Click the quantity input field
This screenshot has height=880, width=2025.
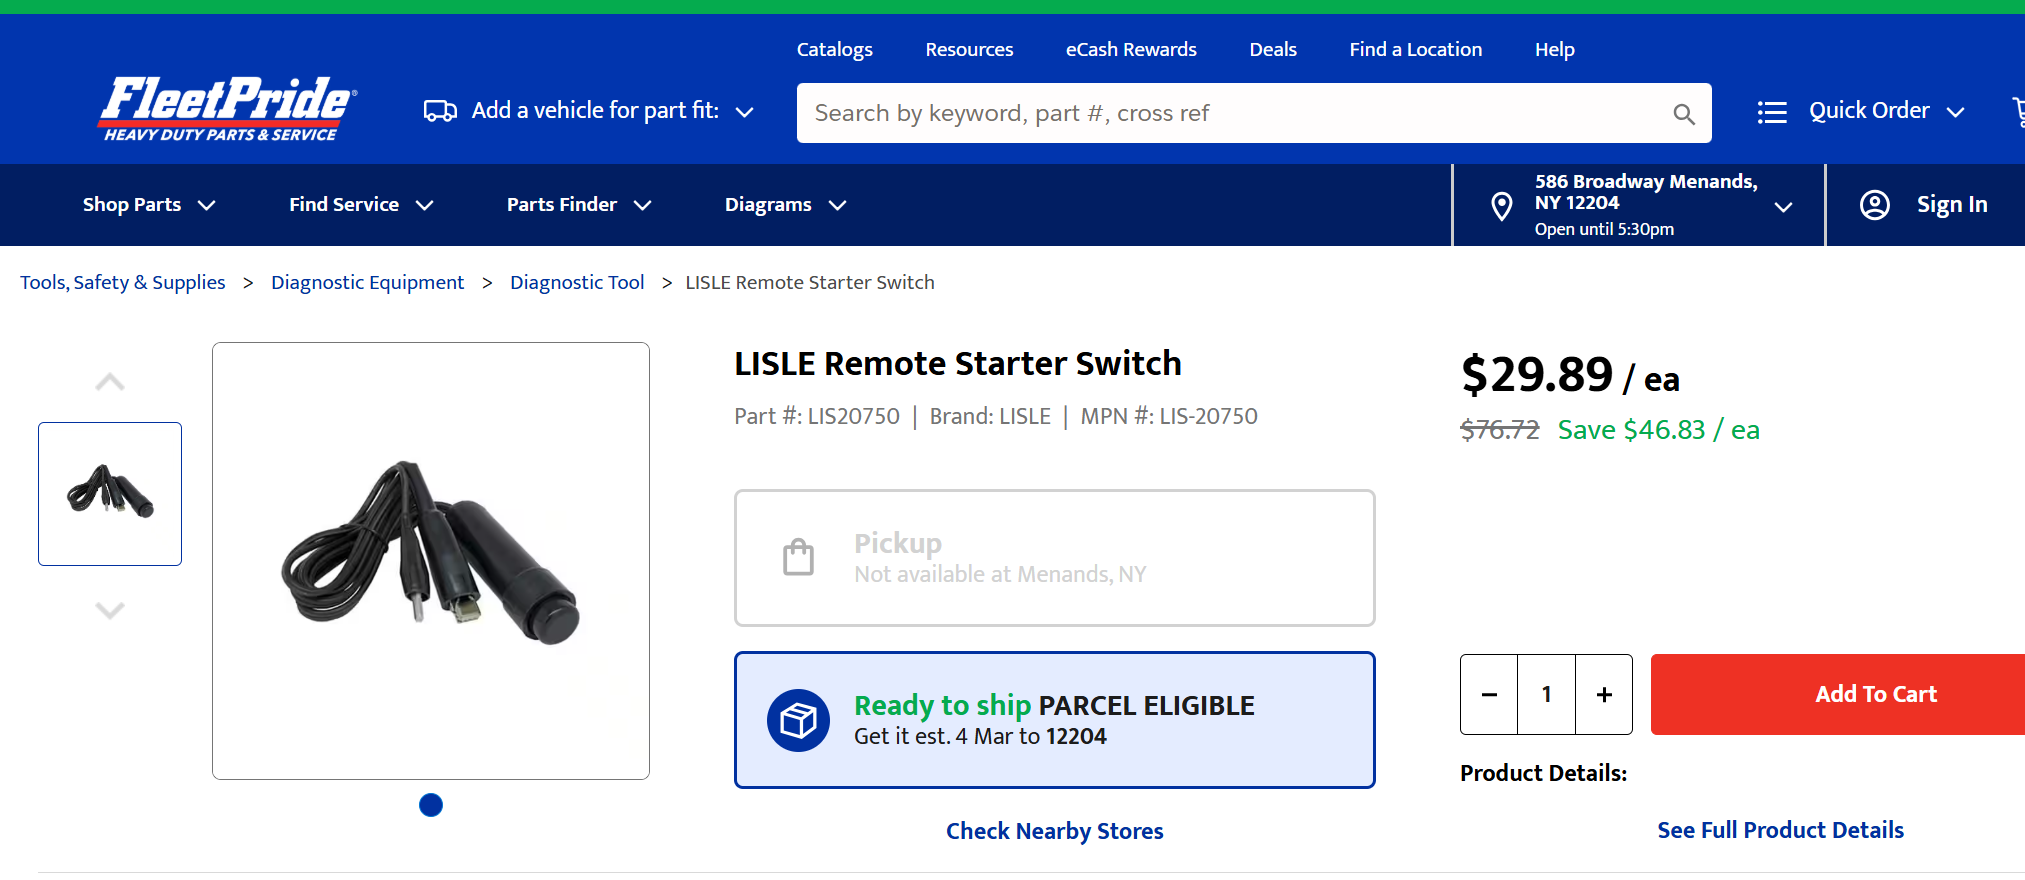1547,695
